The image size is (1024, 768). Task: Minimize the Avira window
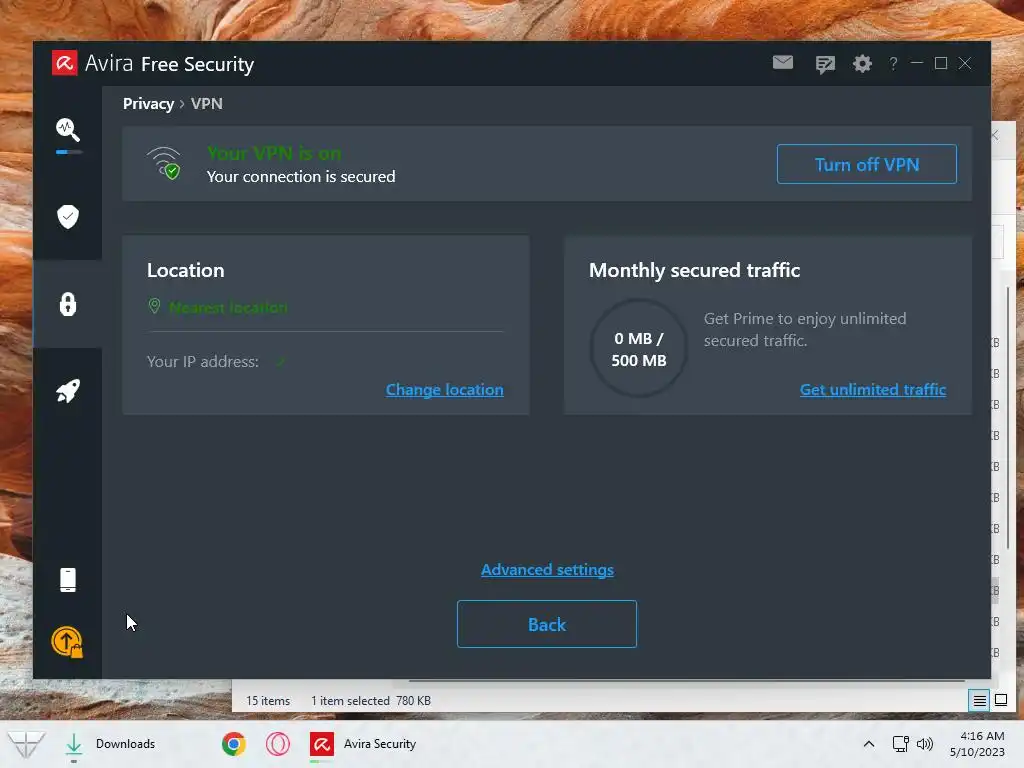pyautogui.click(x=917, y=63)
